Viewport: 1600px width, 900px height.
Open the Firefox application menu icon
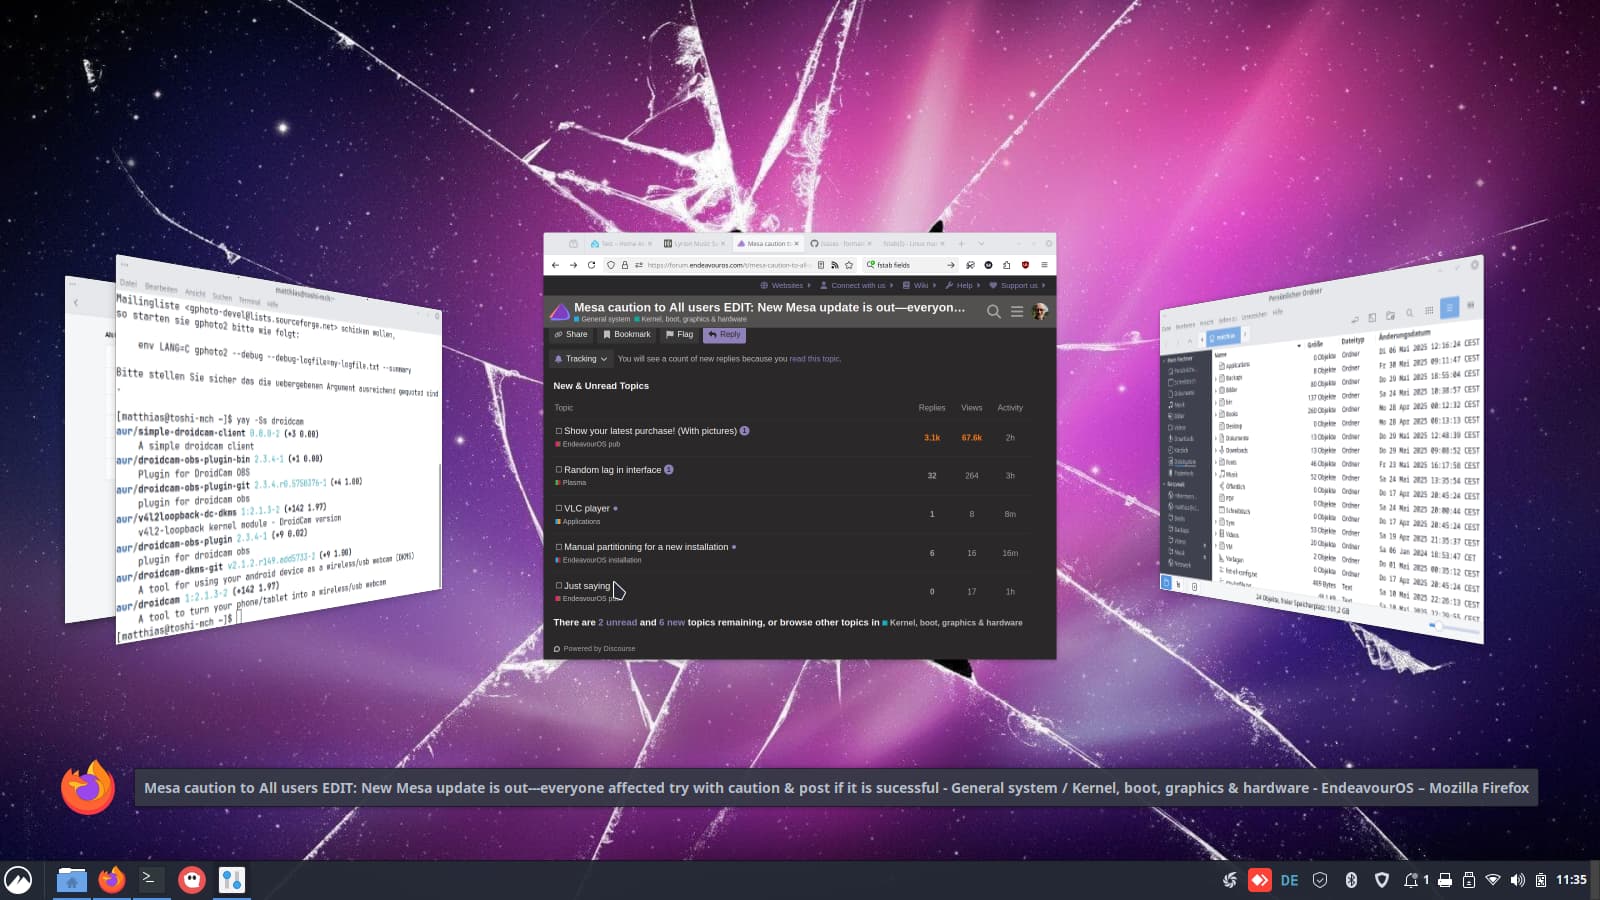click(x=1044, y=265)
